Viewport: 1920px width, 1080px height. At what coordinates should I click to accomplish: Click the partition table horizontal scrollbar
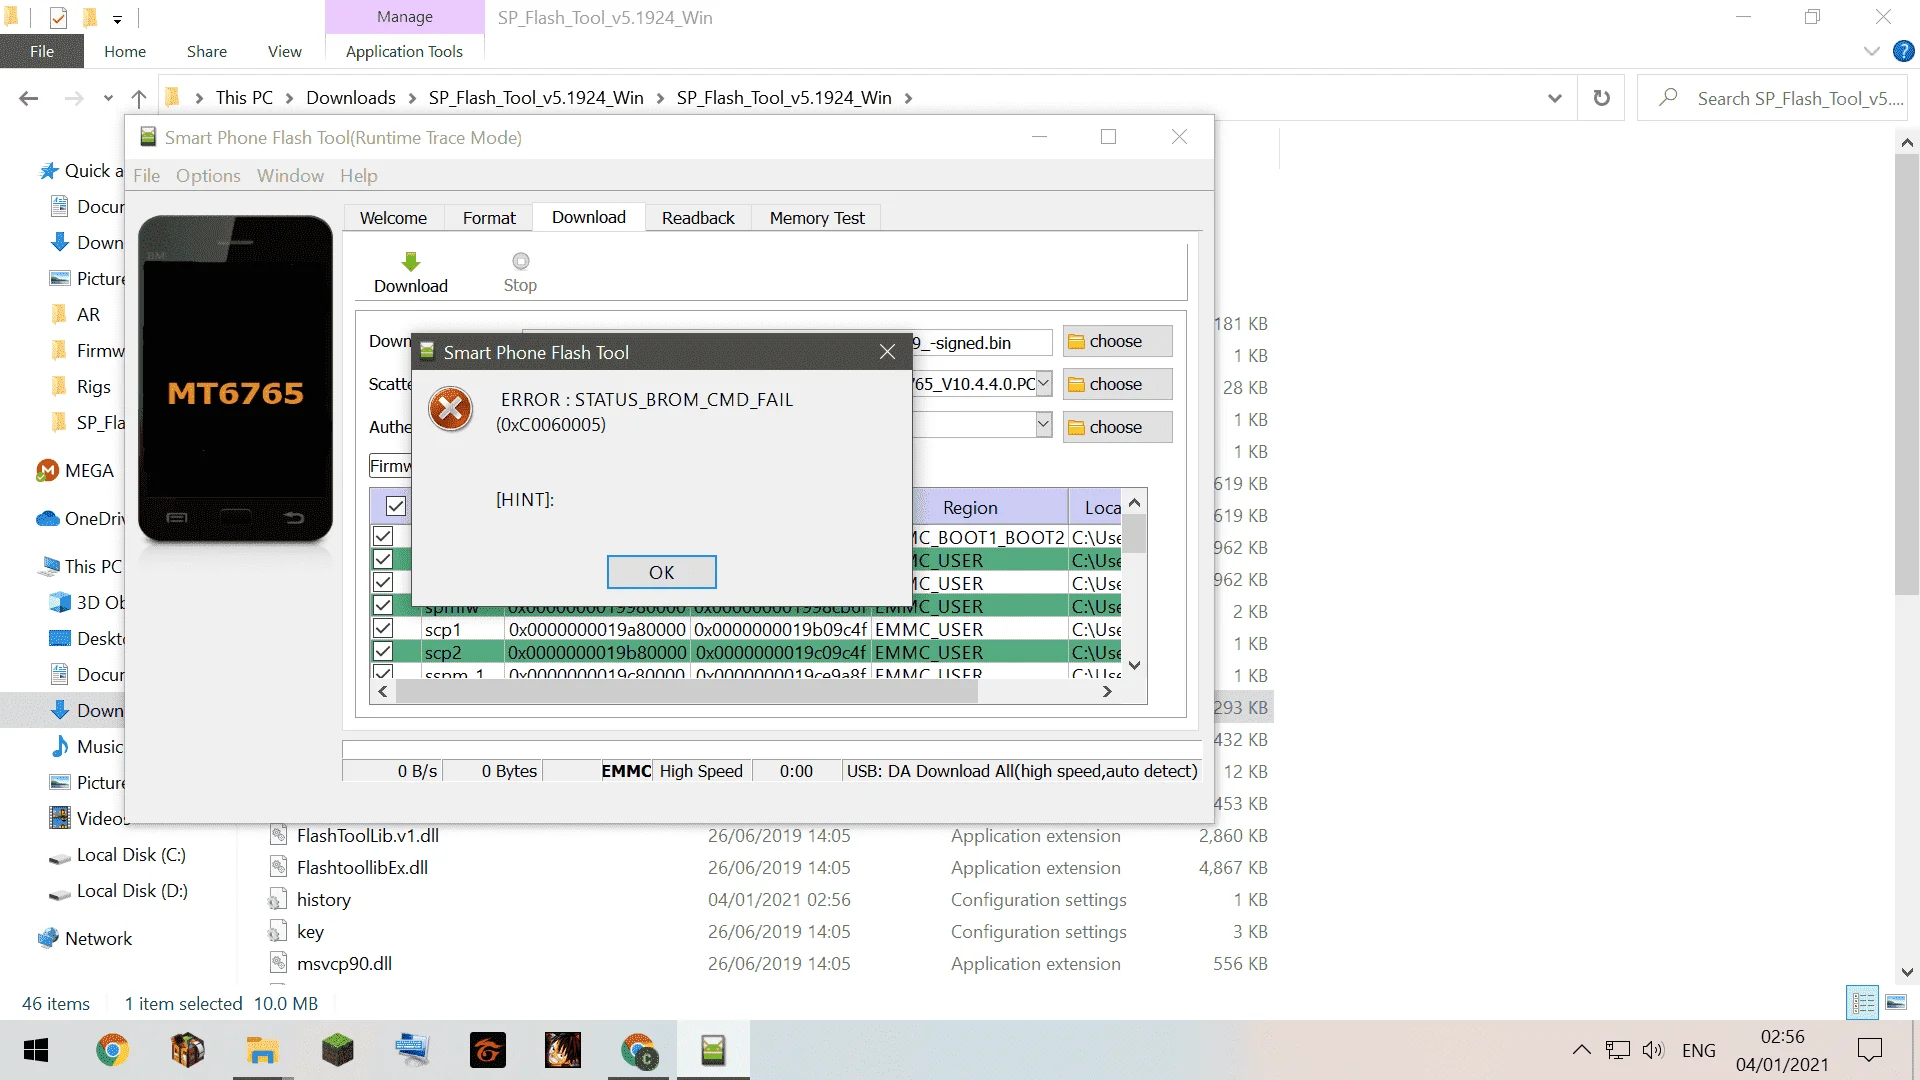click(x=686, y=692)
